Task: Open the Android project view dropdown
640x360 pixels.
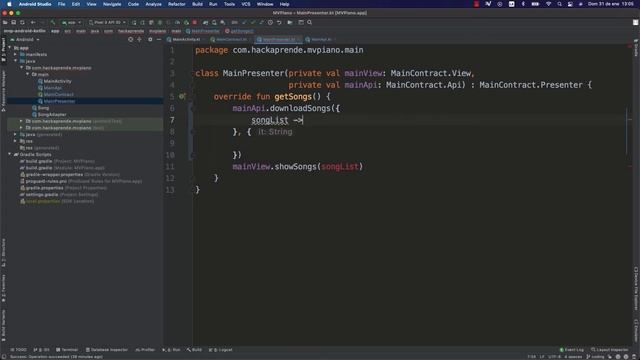Action: click(25, 40)
